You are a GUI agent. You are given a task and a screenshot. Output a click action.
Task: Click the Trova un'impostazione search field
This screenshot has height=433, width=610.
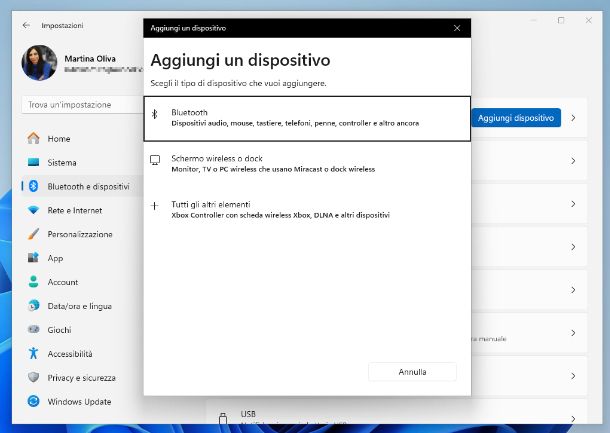[82, 105]
